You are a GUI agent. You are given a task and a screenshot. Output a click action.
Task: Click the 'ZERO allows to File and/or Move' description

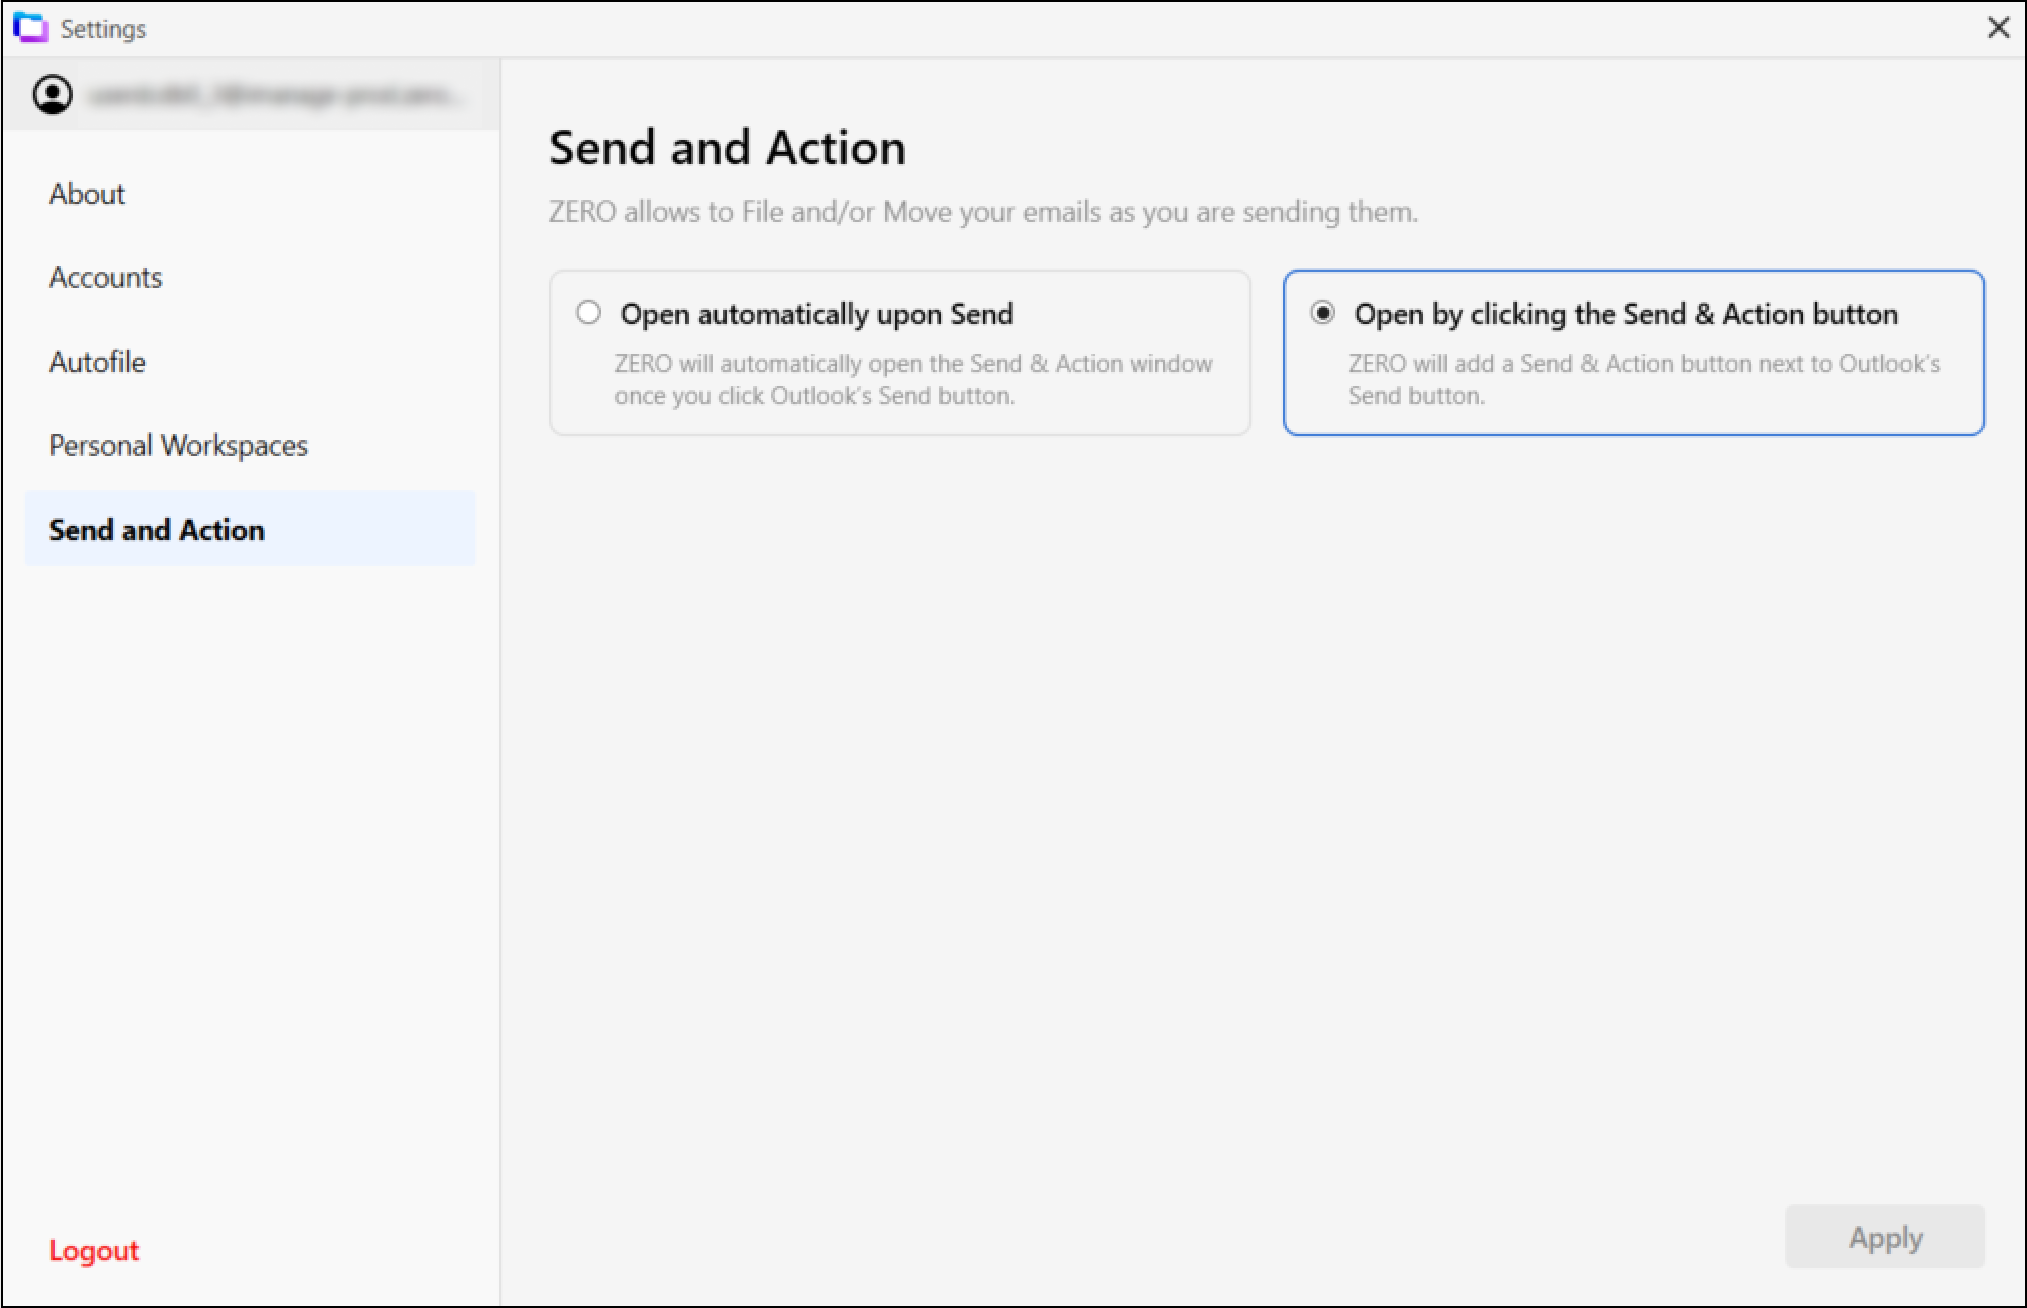983,212
